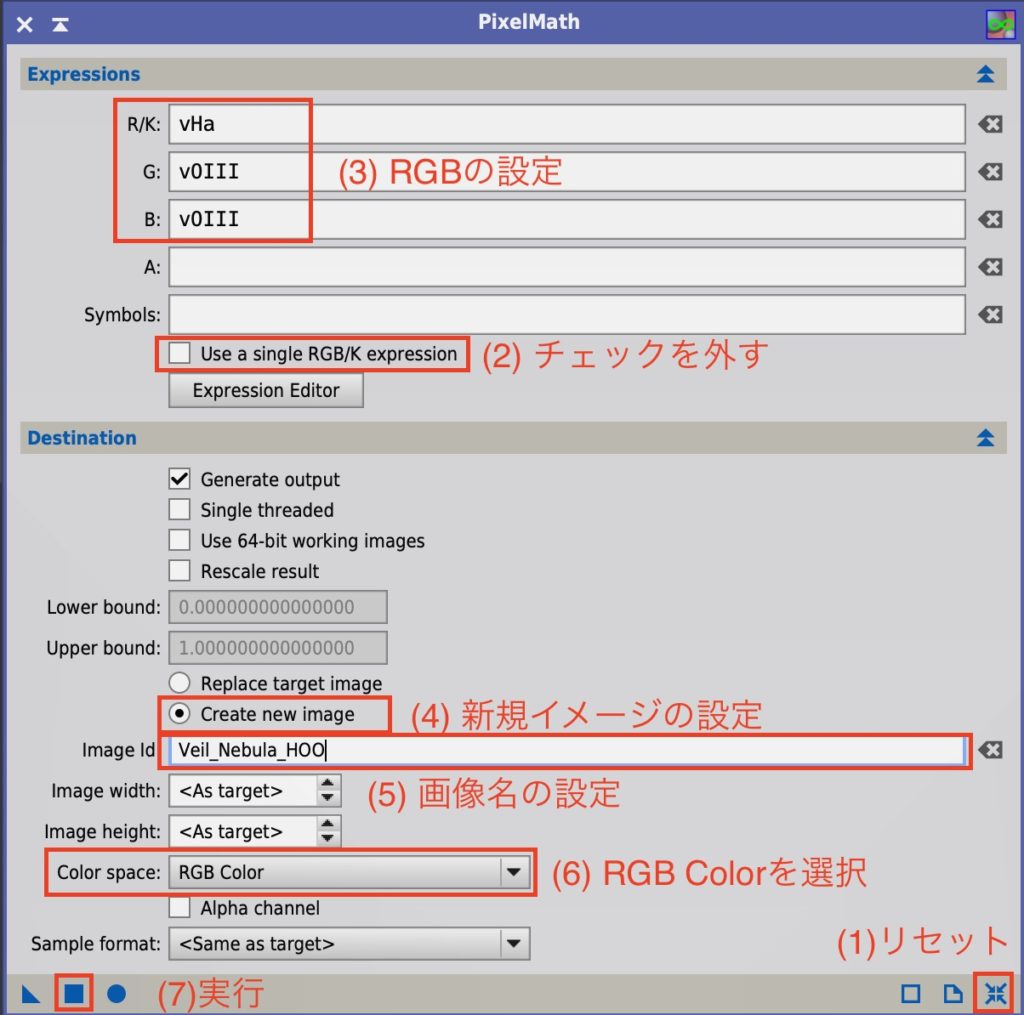Viewport: 1024px width, 1015px height.
Task: Open the documentation page icon
Action: (953, 993)
